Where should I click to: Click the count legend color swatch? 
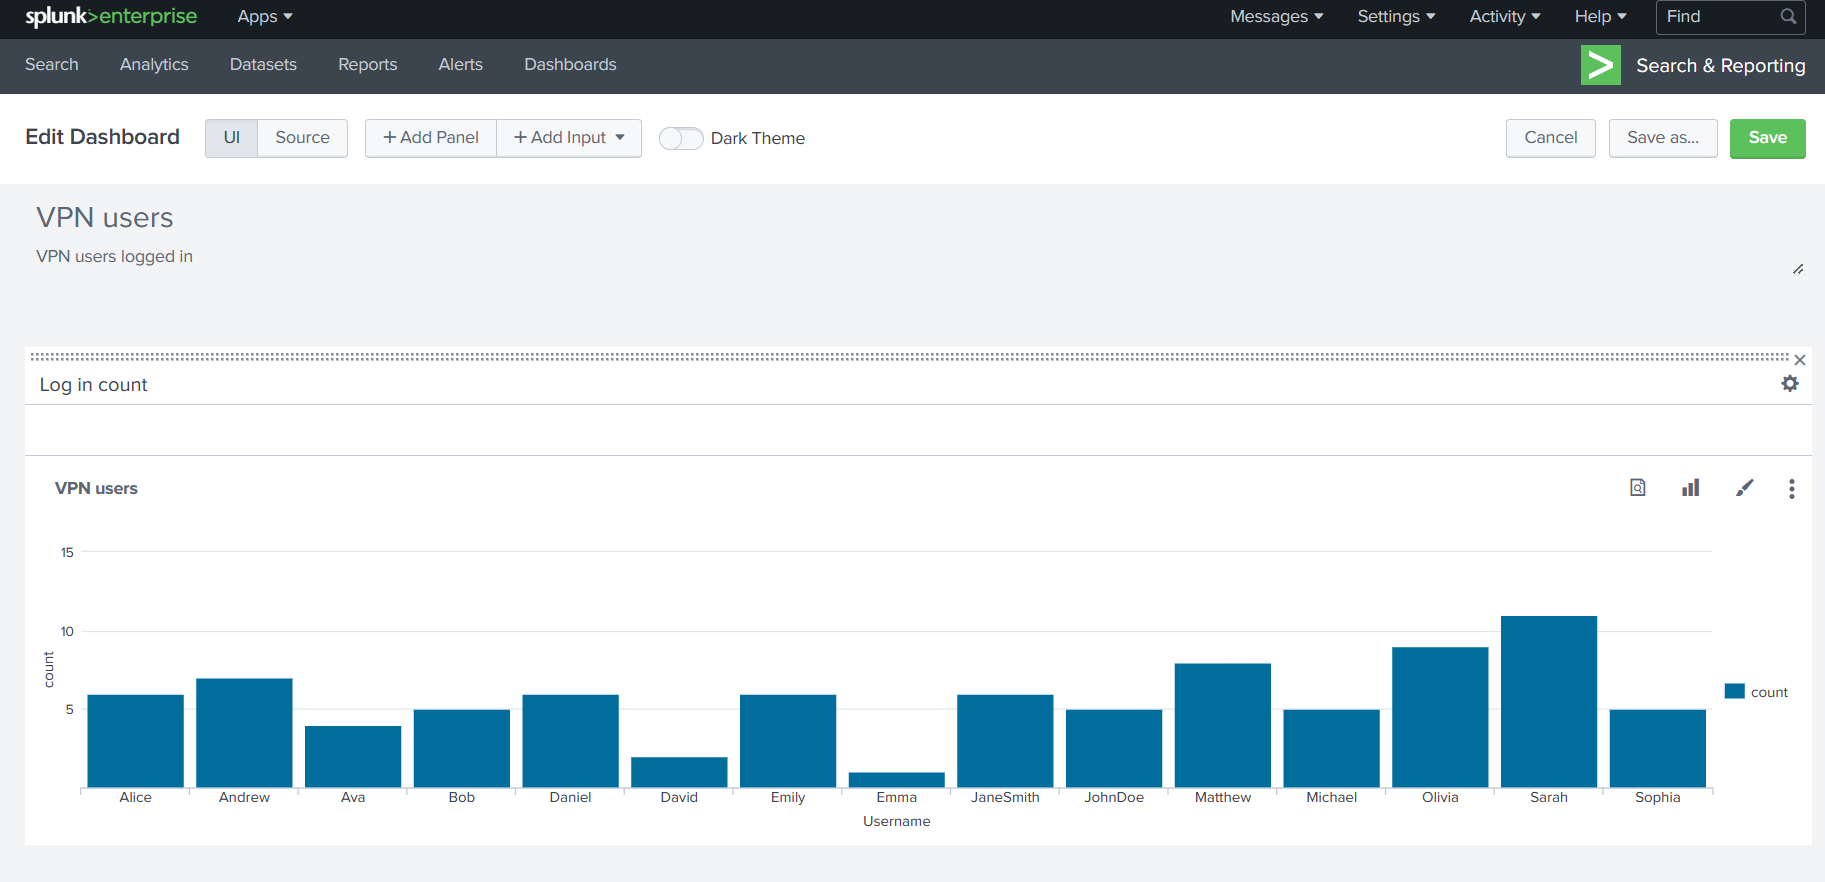pyautogui.click(x=1734, y=692)
